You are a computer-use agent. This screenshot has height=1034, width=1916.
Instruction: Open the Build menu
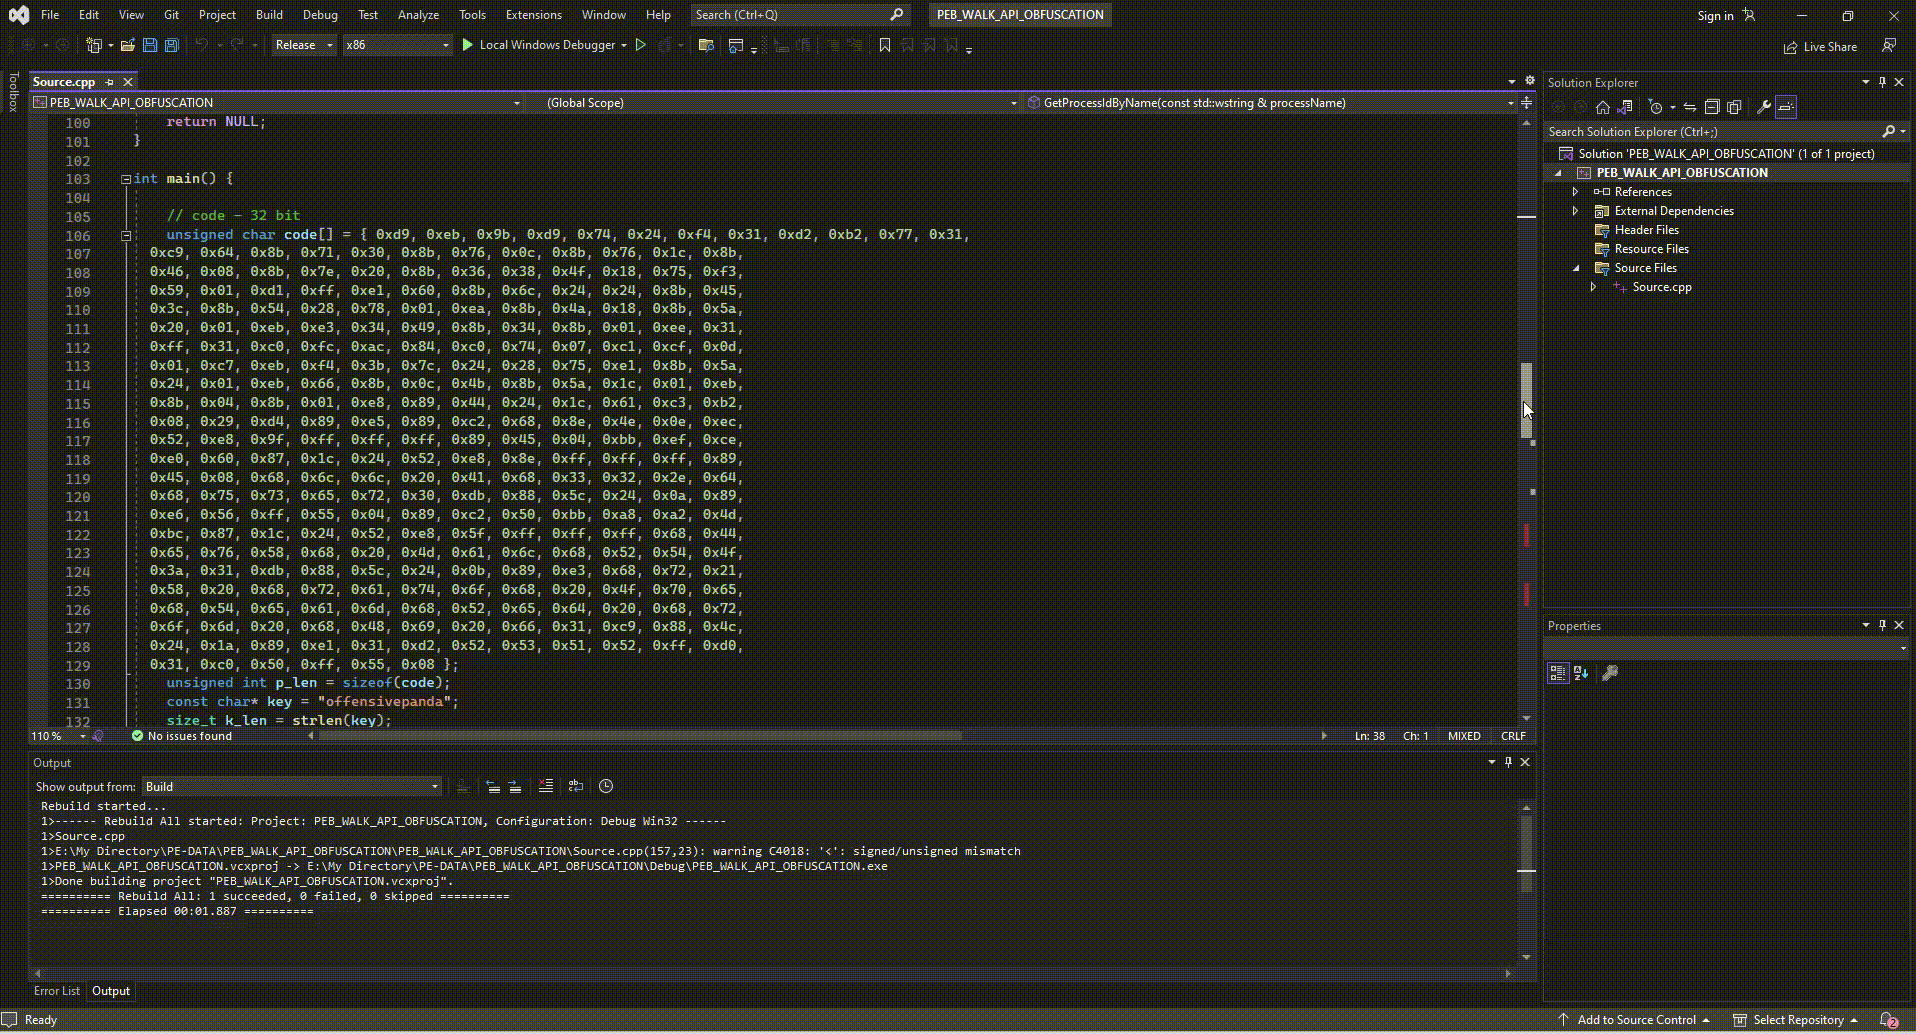269,15
